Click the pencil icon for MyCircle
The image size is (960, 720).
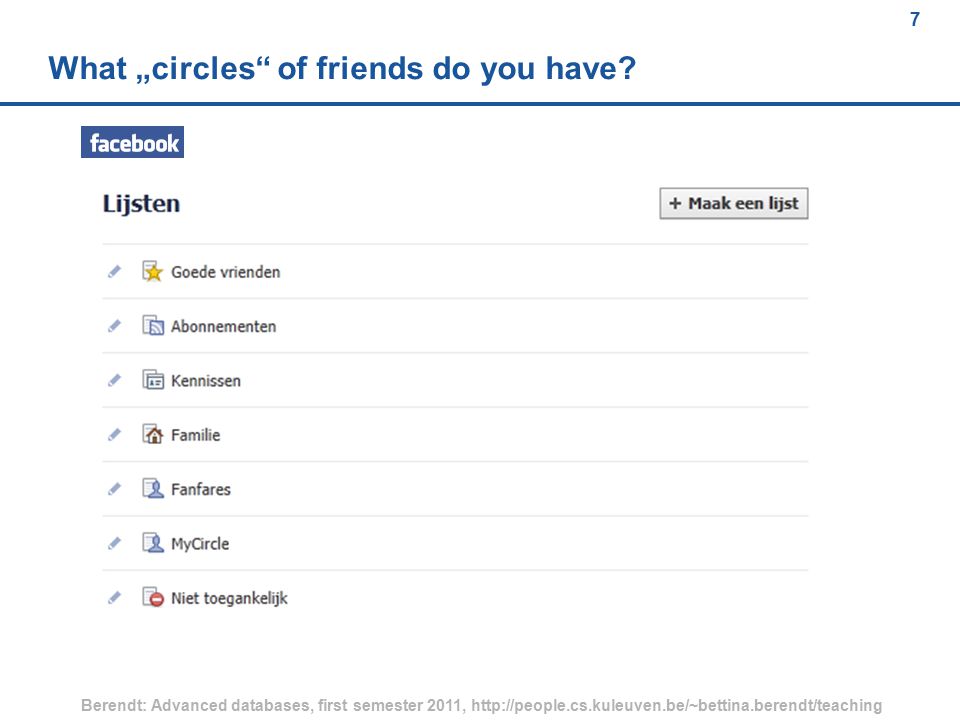[x=114, y=543]
